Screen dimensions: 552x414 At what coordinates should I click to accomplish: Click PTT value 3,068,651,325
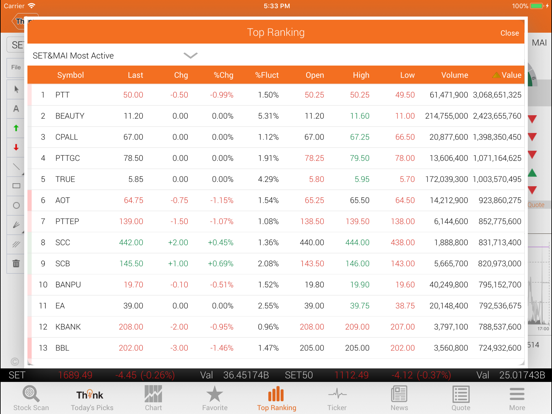tap(497, 95)
